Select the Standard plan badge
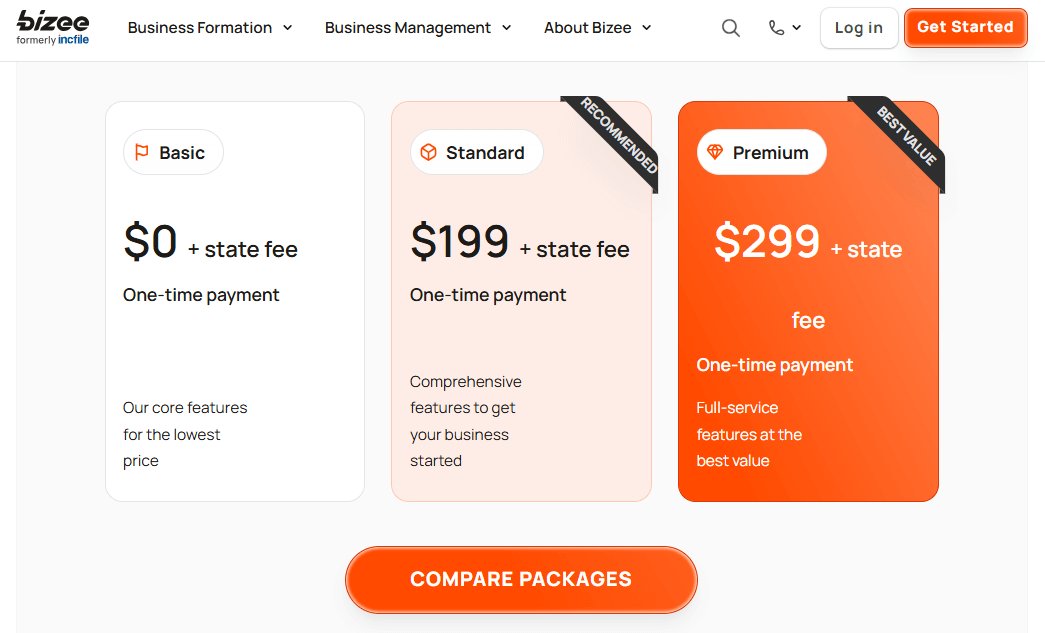Viewport: 1045px width, 633px height. pyautogui.click(x=477, y=152)
